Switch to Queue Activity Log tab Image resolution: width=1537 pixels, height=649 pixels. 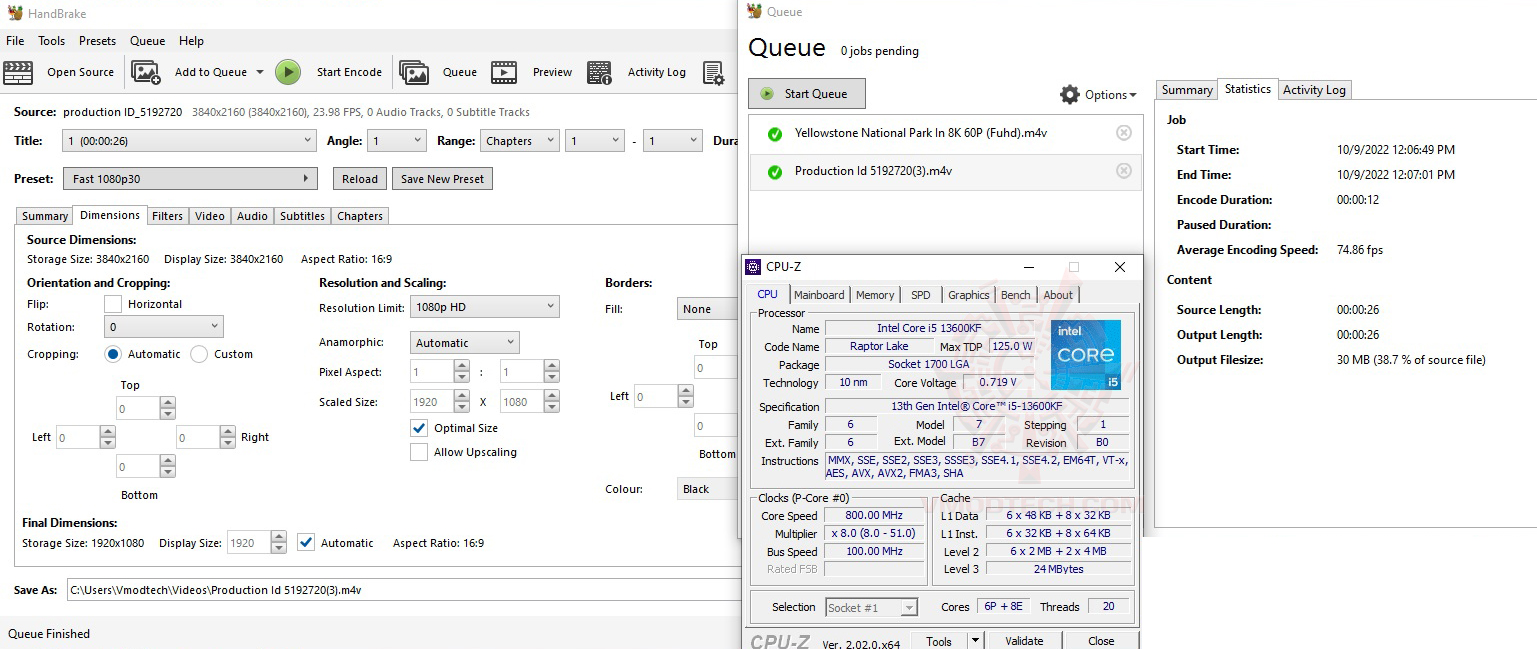(x=1314, y=90)
